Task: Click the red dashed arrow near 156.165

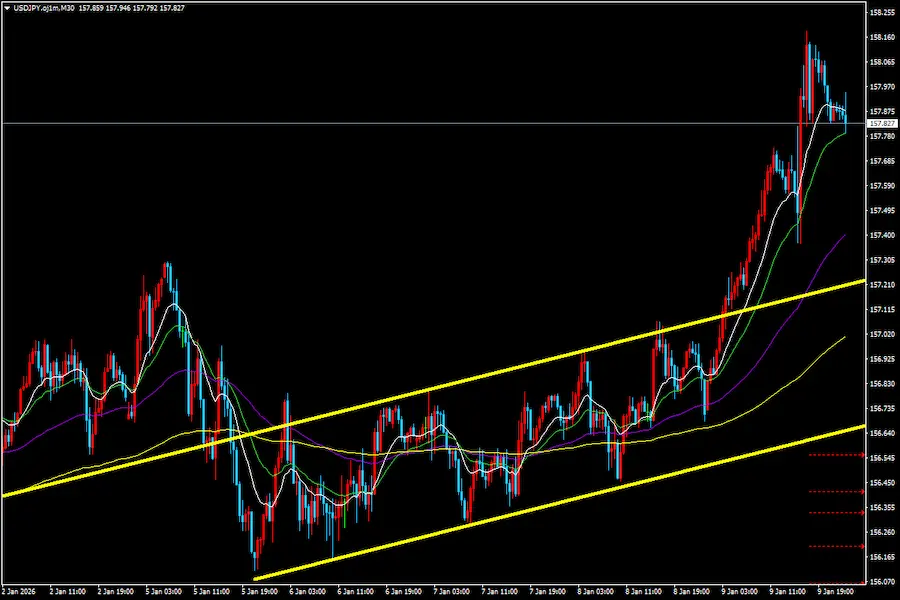Action: [835, 546]
